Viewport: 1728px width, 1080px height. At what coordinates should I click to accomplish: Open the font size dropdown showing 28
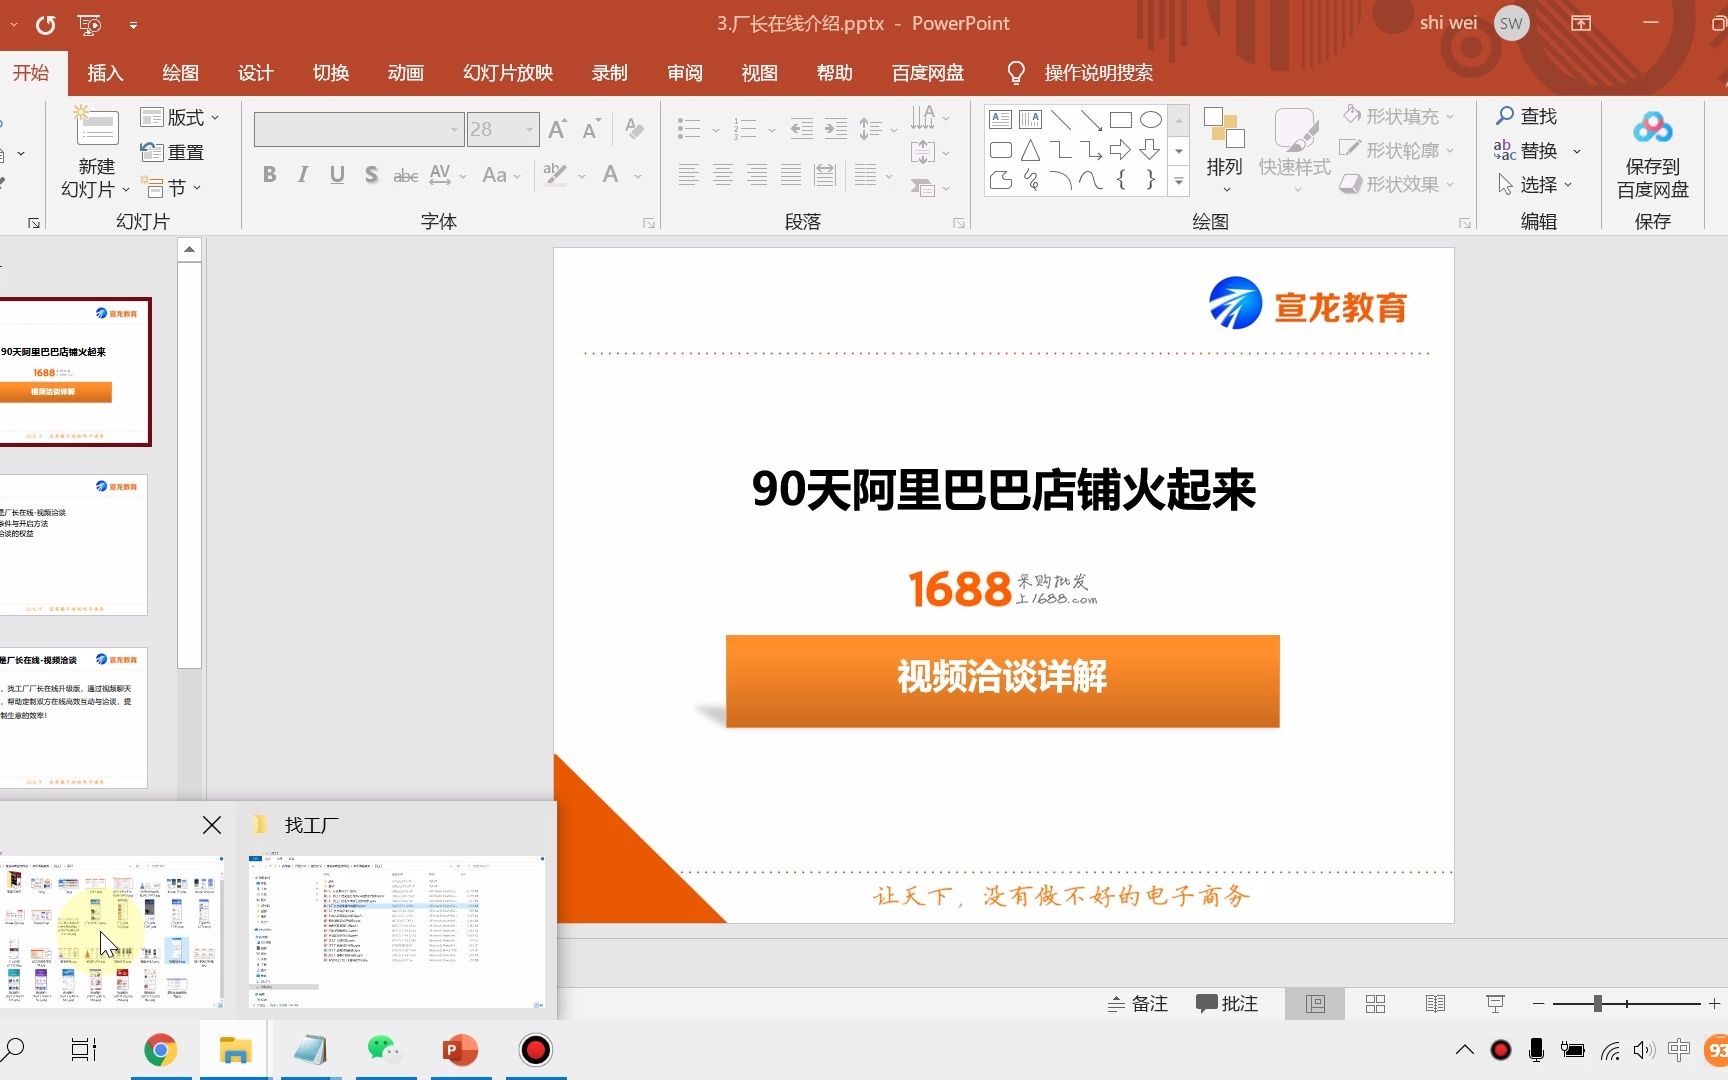pos(529,129)
